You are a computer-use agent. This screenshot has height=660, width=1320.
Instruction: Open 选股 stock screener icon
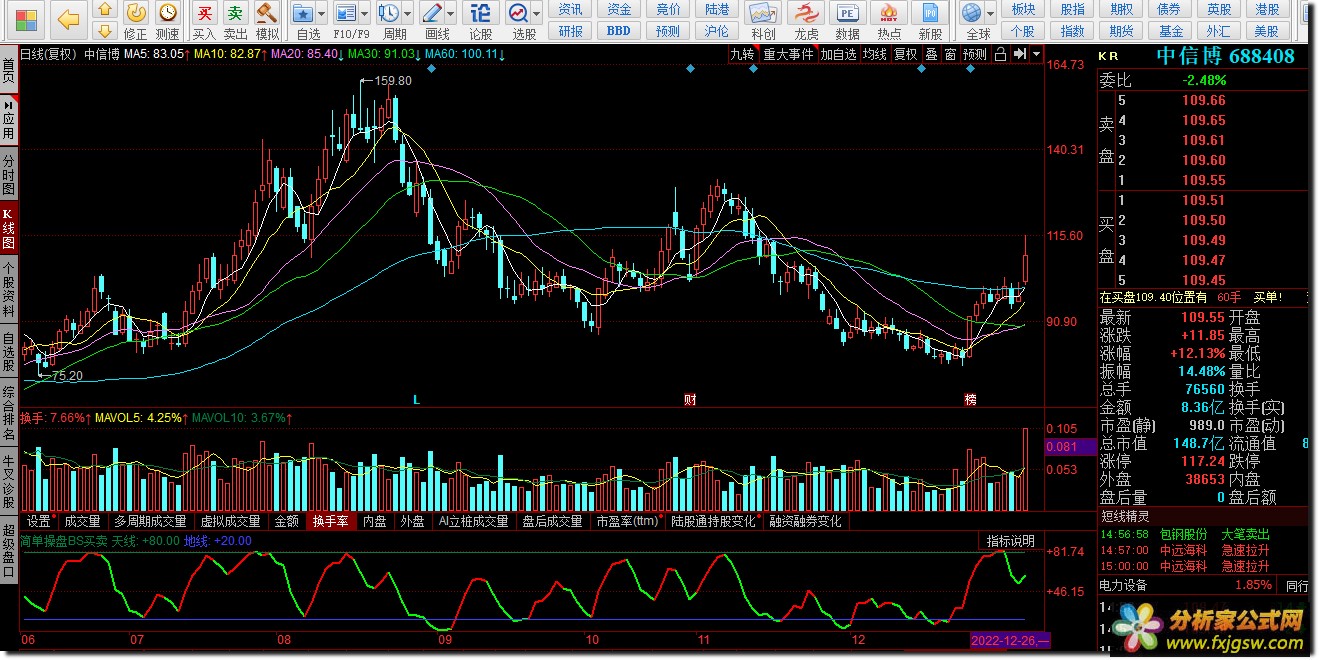(519, 13)
